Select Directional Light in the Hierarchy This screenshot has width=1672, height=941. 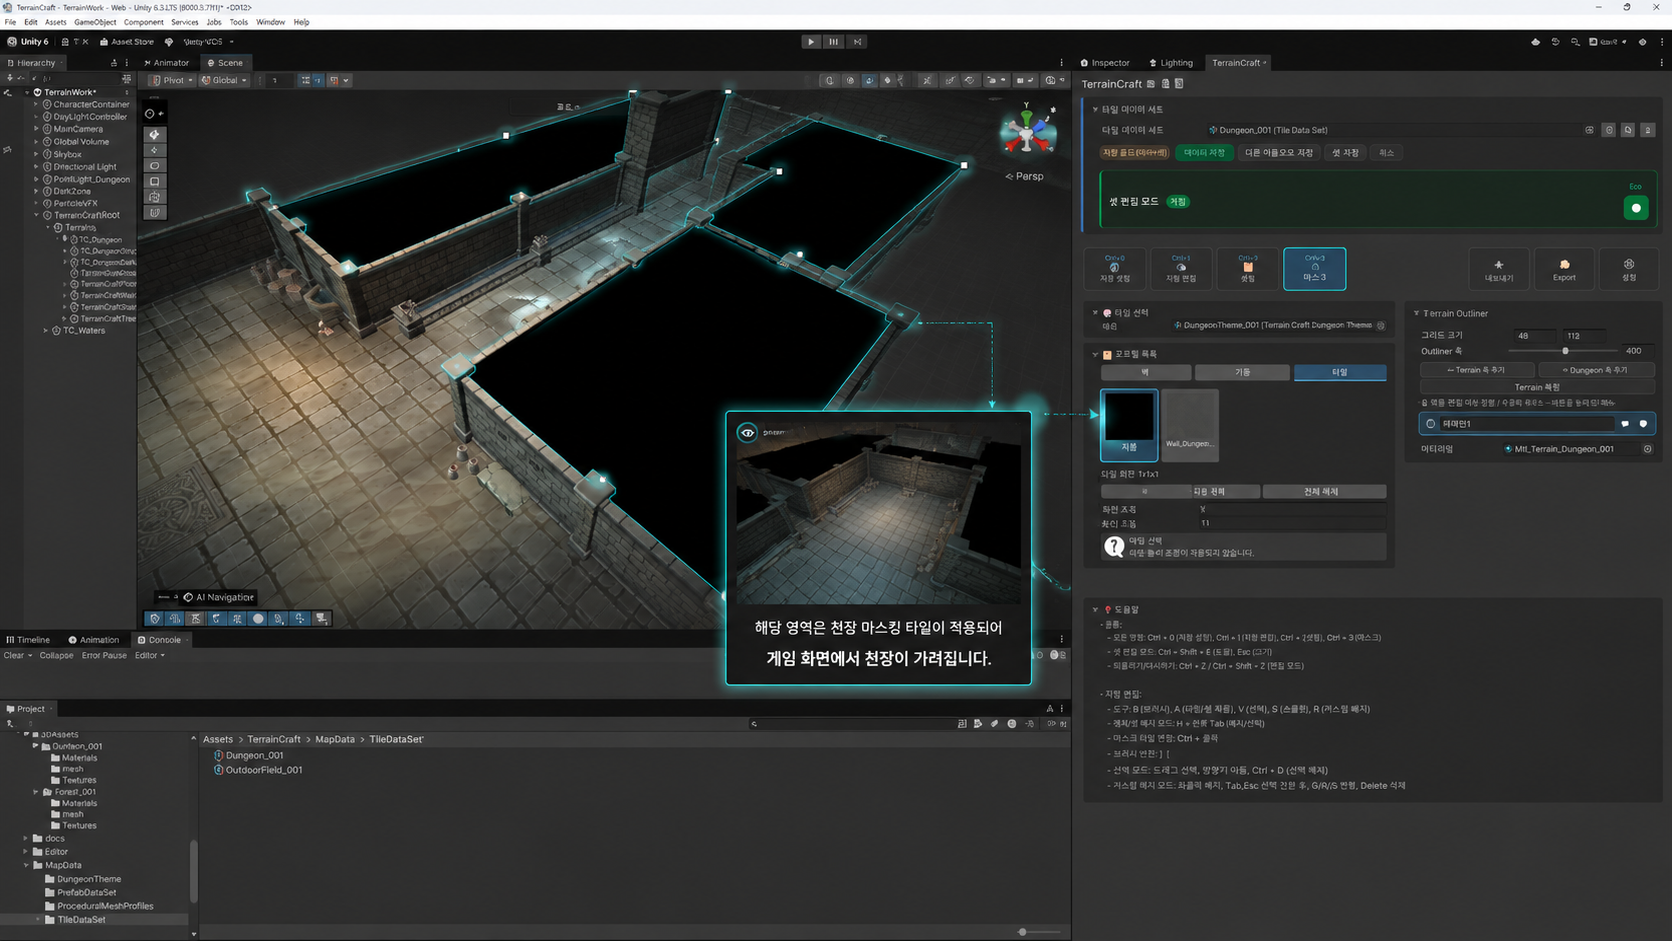[85, 167]
